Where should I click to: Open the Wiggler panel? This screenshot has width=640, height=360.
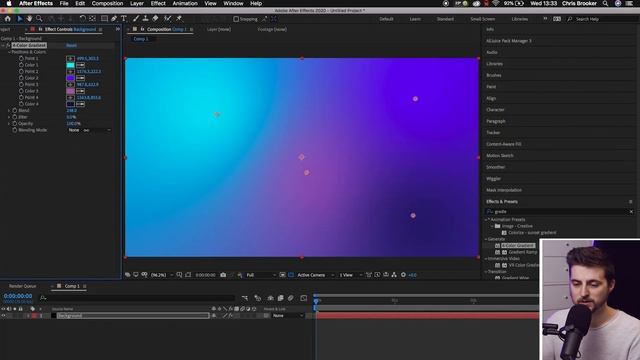(x=493, y=178)
